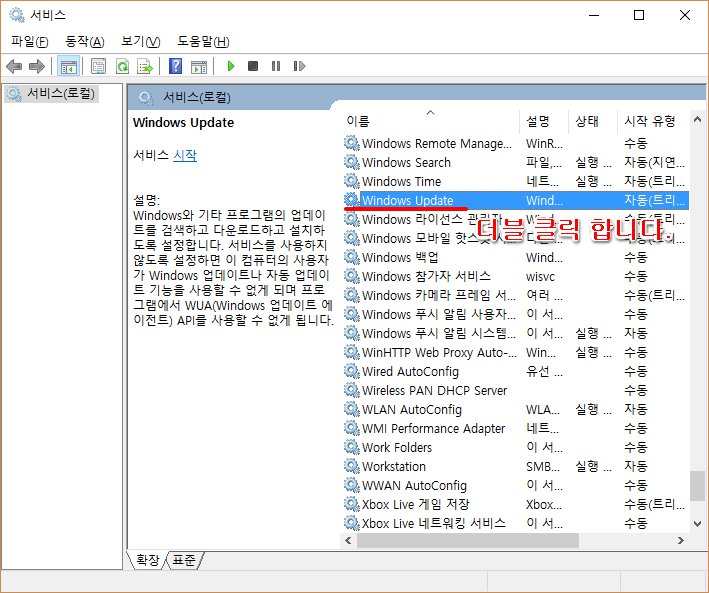709x593 pixels.
Task: Open the 동작(A) menu
Action: (x=84, y=41)
